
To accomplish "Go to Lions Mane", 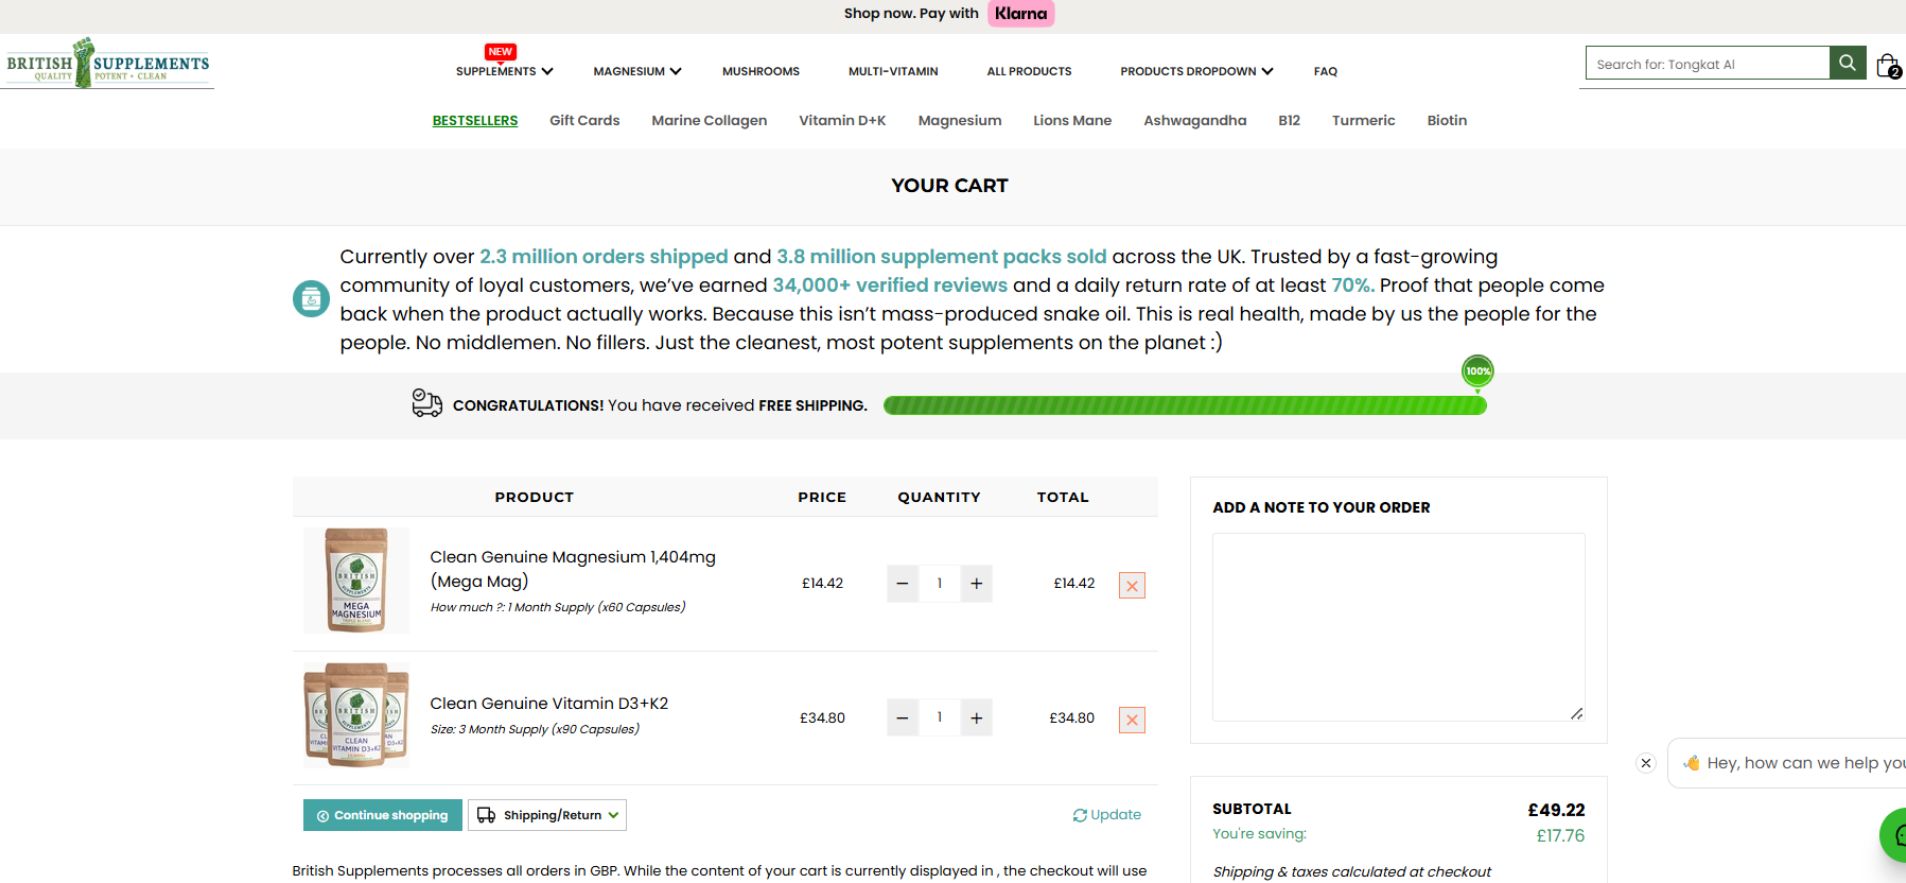I will coord(1072,120).
